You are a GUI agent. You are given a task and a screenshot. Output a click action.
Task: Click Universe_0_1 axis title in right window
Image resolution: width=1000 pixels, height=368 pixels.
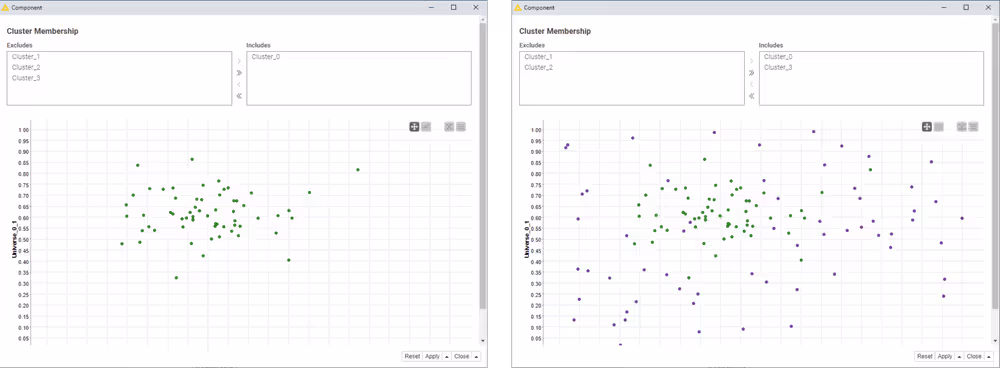[526, 239]
